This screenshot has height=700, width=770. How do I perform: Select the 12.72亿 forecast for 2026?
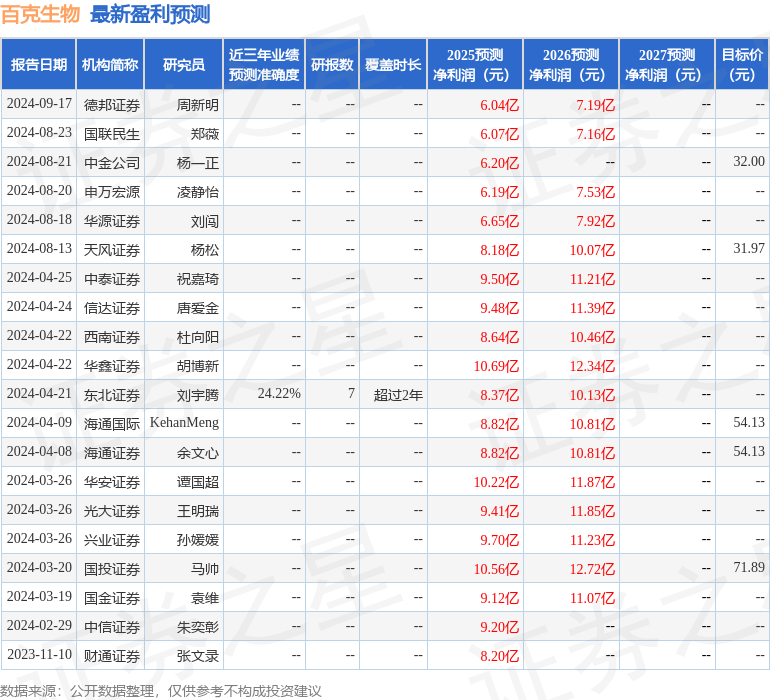(x=592, y=569)
